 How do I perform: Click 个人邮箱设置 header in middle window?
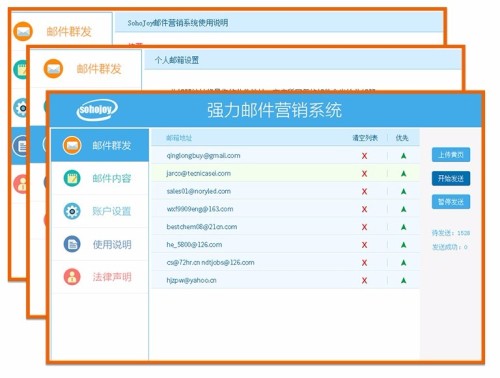pos(177,60)
